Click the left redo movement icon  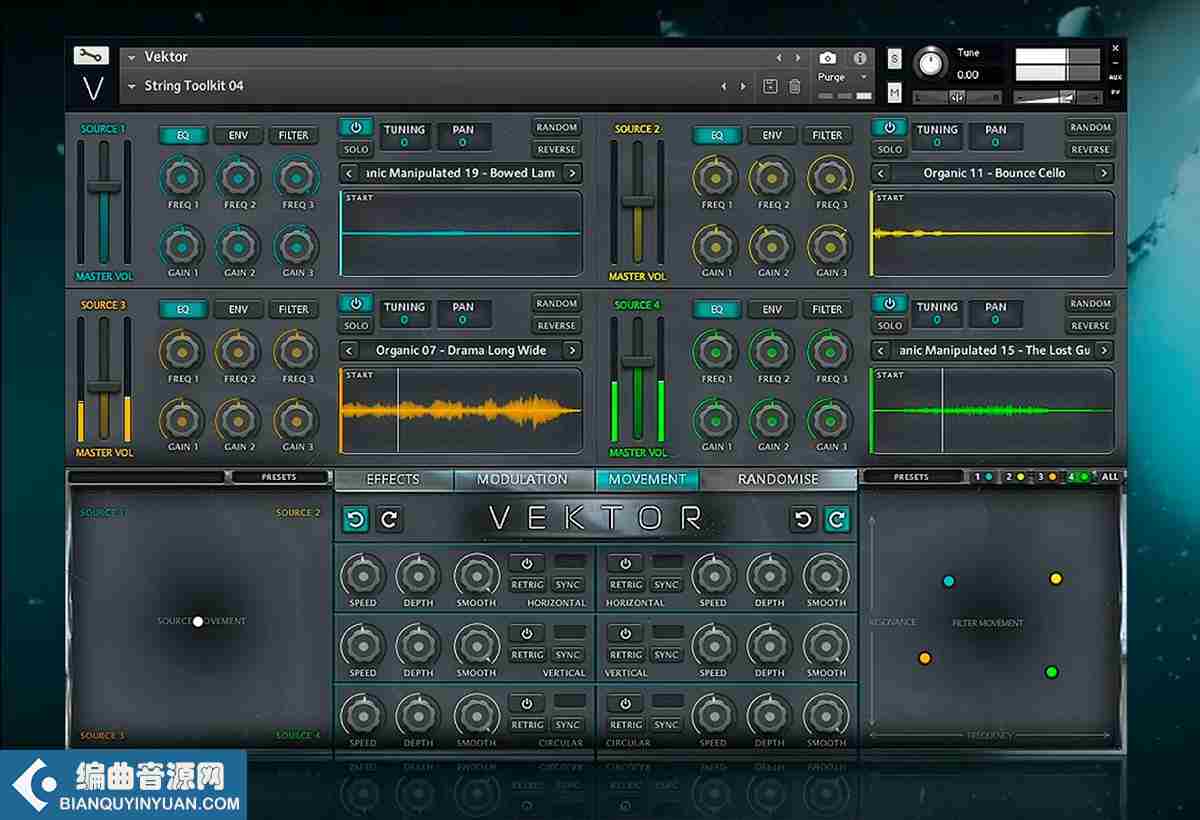point(390,519)
